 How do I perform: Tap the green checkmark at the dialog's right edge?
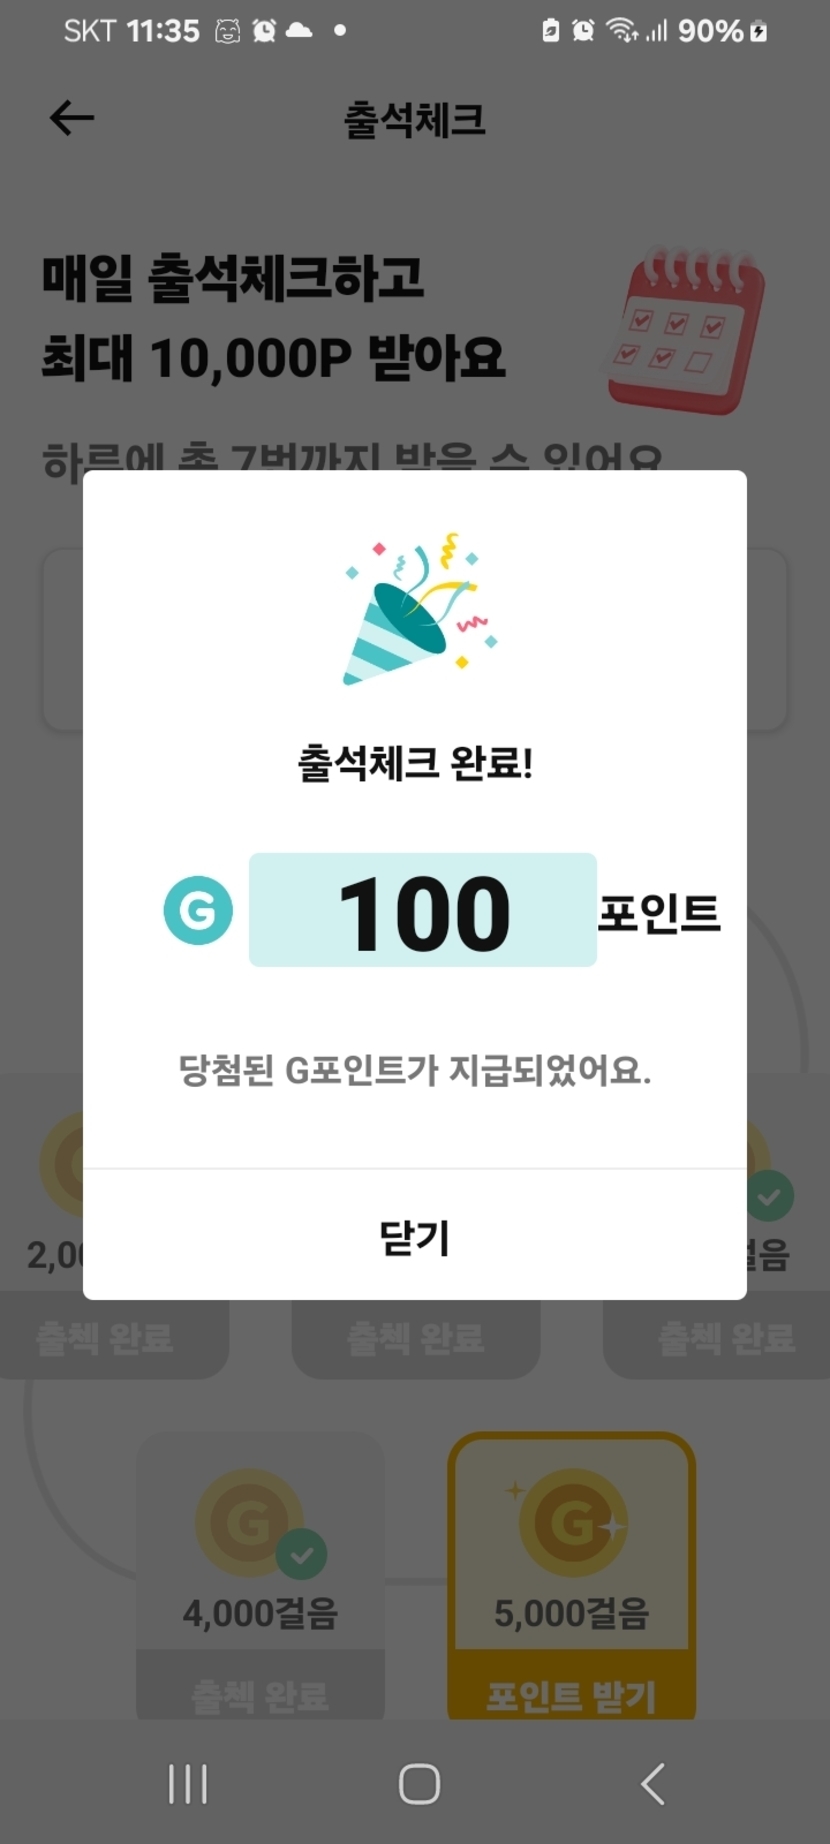pyautogui.click(x=768, y=1196)
